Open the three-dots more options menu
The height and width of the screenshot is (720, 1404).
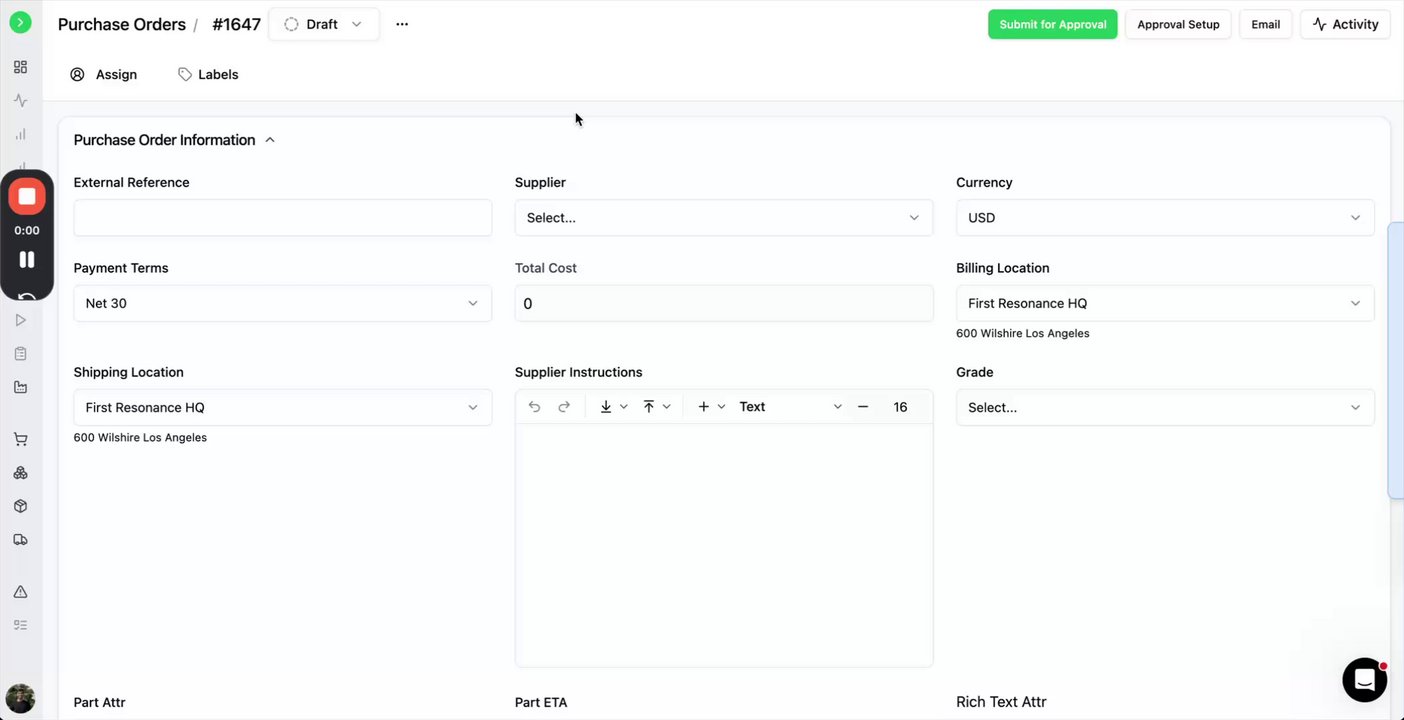[402, 24]
